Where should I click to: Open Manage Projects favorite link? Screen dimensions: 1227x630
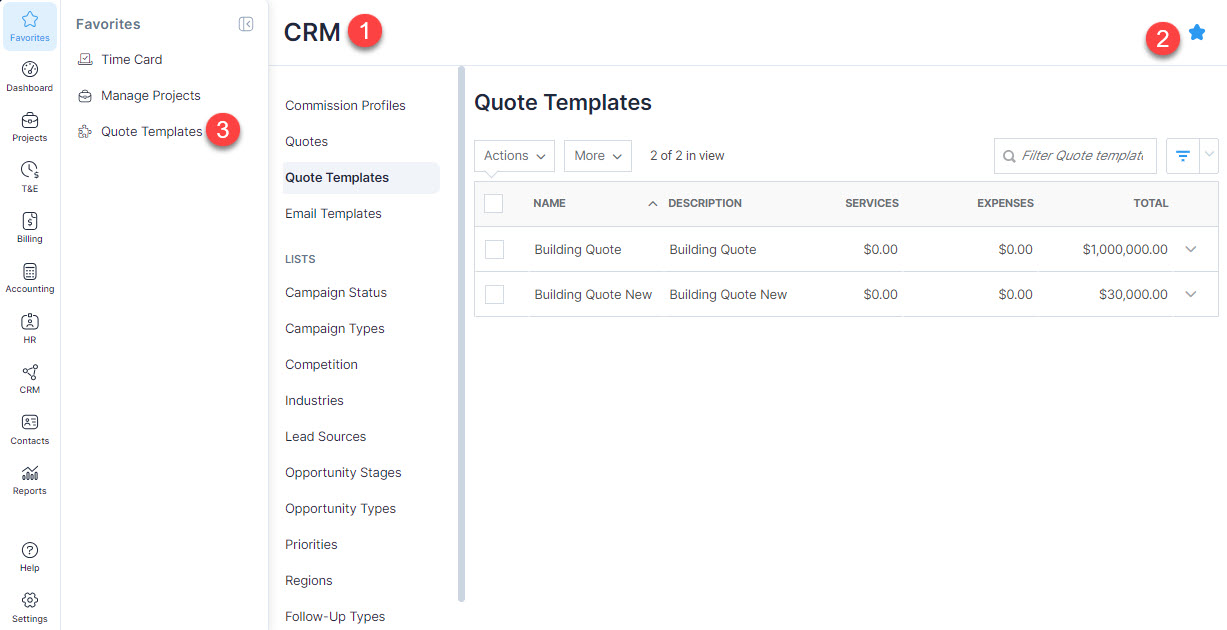(x=151, y=96)
